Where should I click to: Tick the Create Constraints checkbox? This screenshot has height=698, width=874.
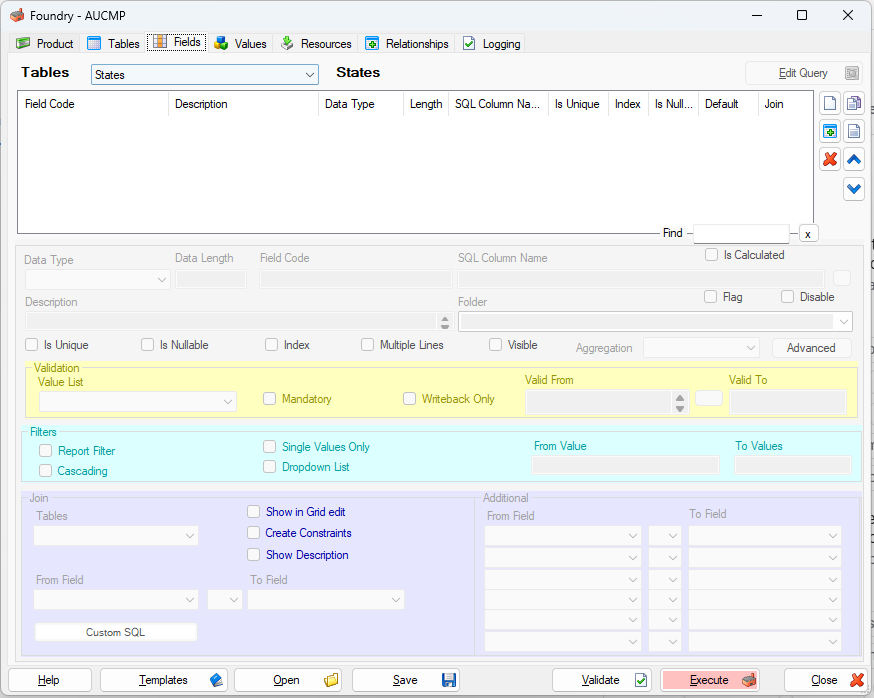coord(254,533)
